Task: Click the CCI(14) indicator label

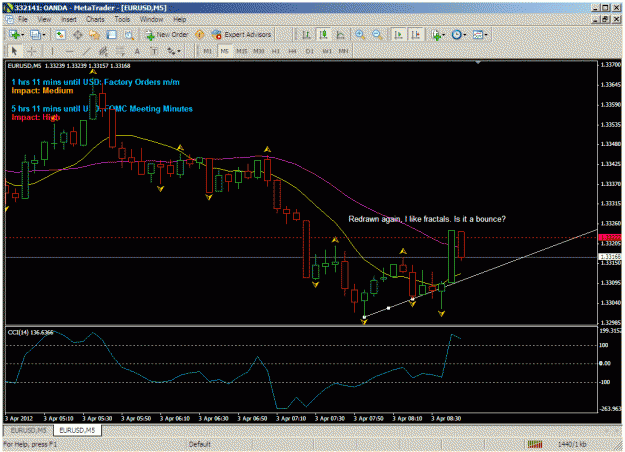Action: click(30, 332)
